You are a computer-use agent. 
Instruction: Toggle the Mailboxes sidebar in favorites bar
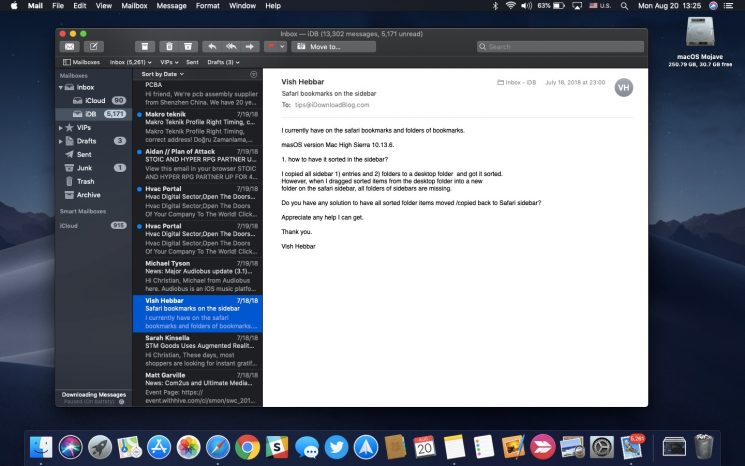coord(81,62)
